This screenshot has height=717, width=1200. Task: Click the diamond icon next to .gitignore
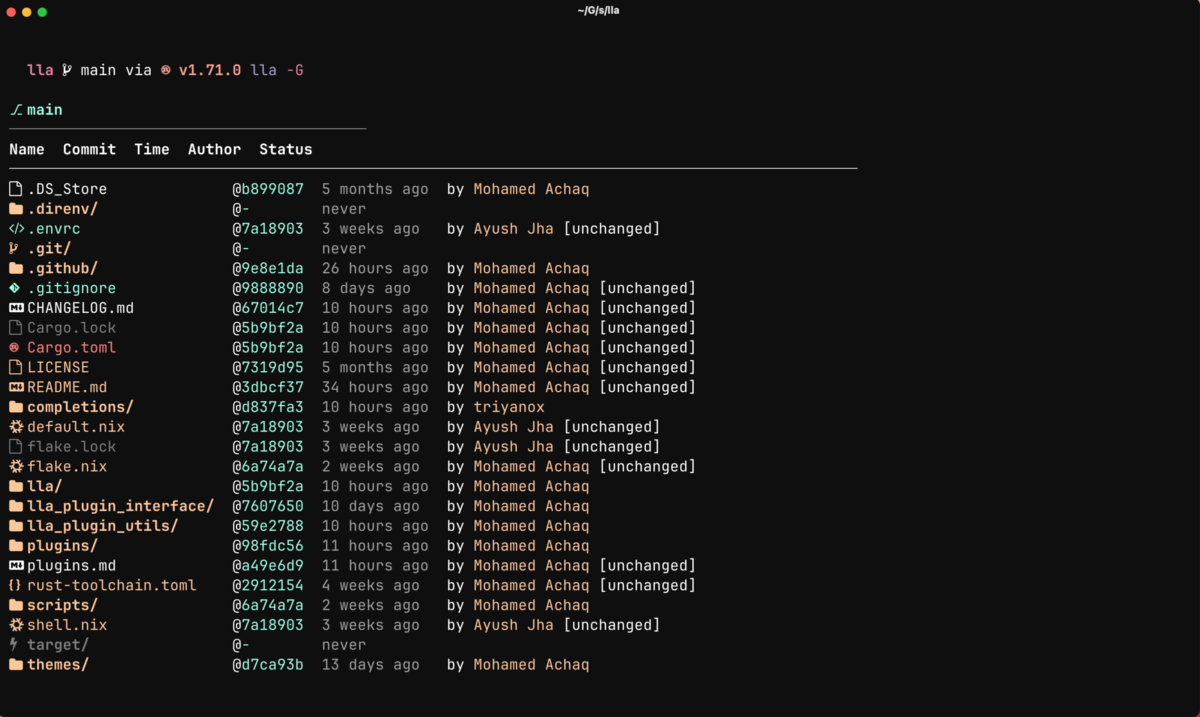[x=14, y=288]
